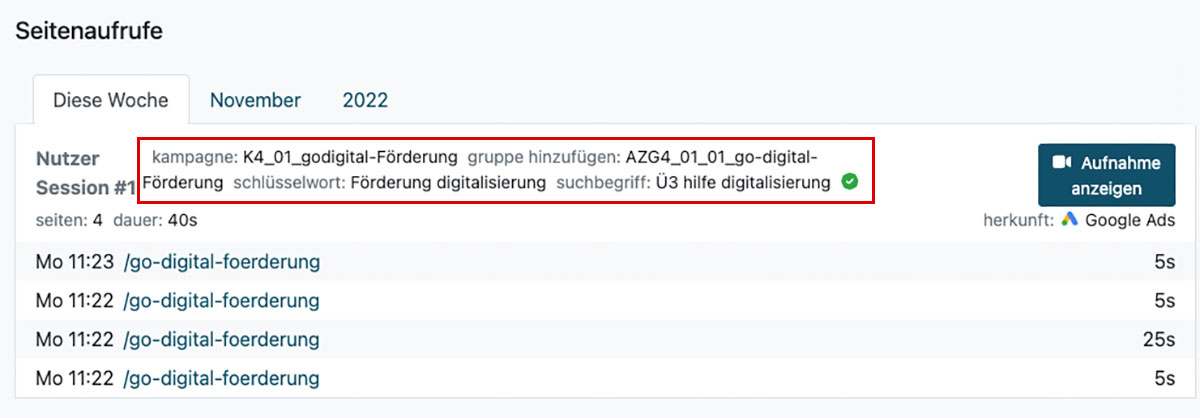
Task: Click the Mo 11:23 timestamp
Action: (x=74, y=262)
